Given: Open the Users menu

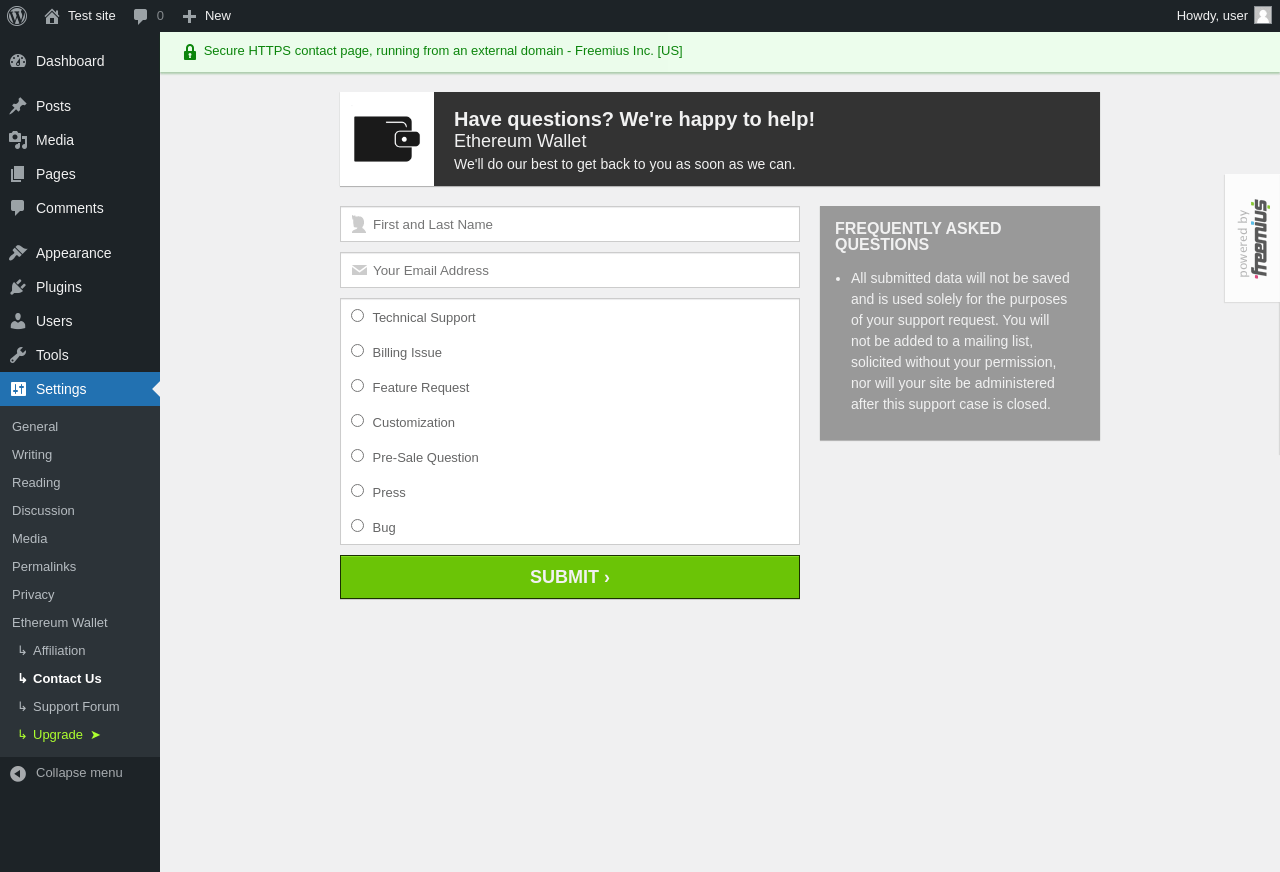Looking at the screenshot, I should (80, 321).
